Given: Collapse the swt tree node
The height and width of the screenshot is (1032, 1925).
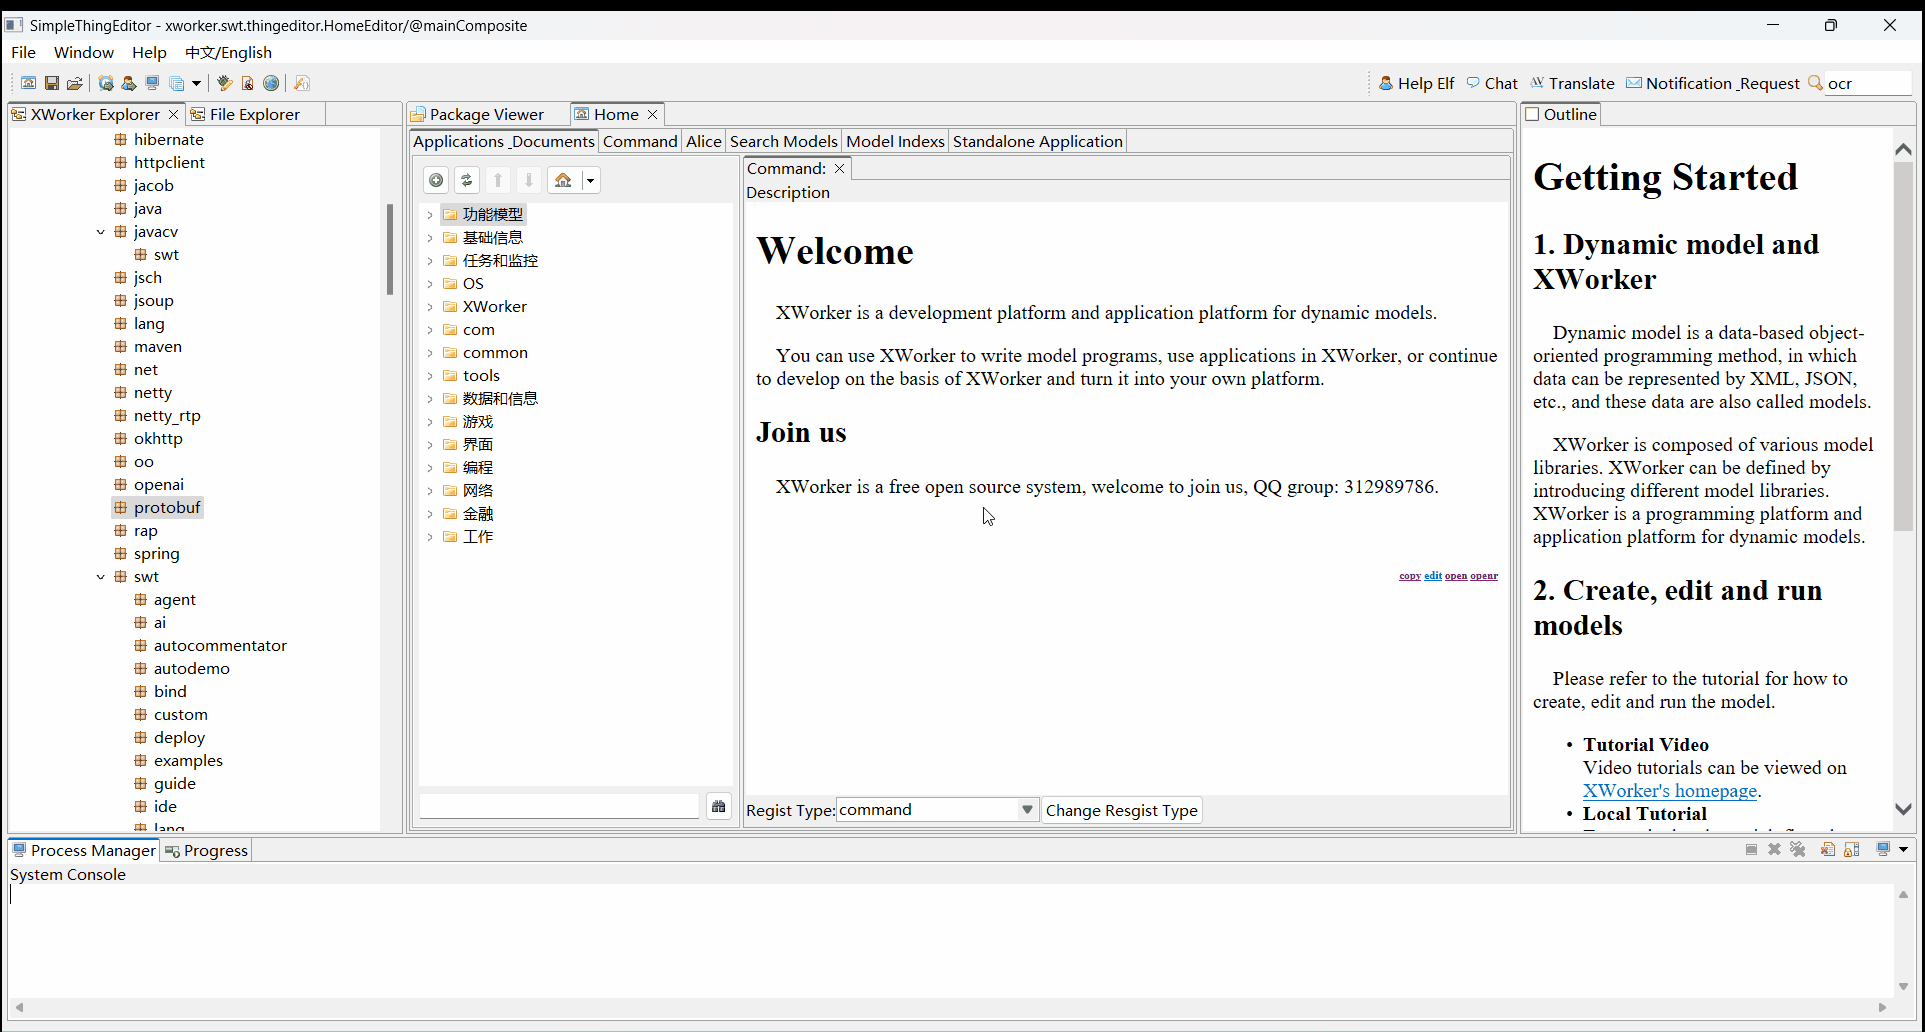Looking at the screenshot, I should coord(100,577).
